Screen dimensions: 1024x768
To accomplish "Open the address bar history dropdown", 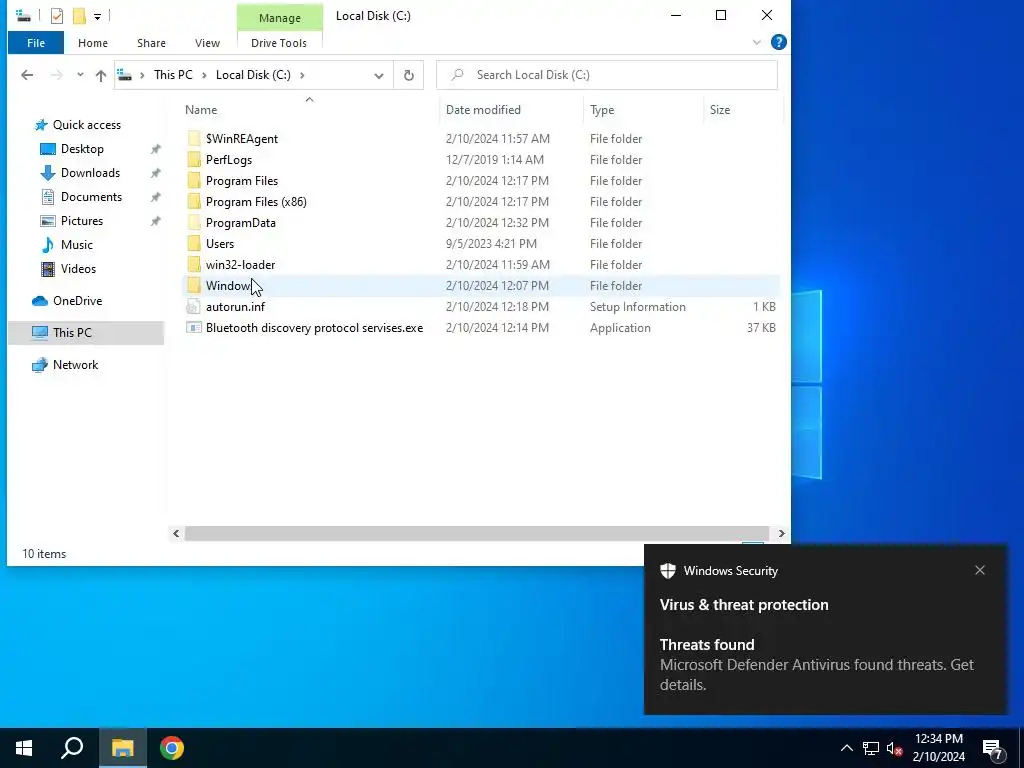I will (x=379, y=75).
